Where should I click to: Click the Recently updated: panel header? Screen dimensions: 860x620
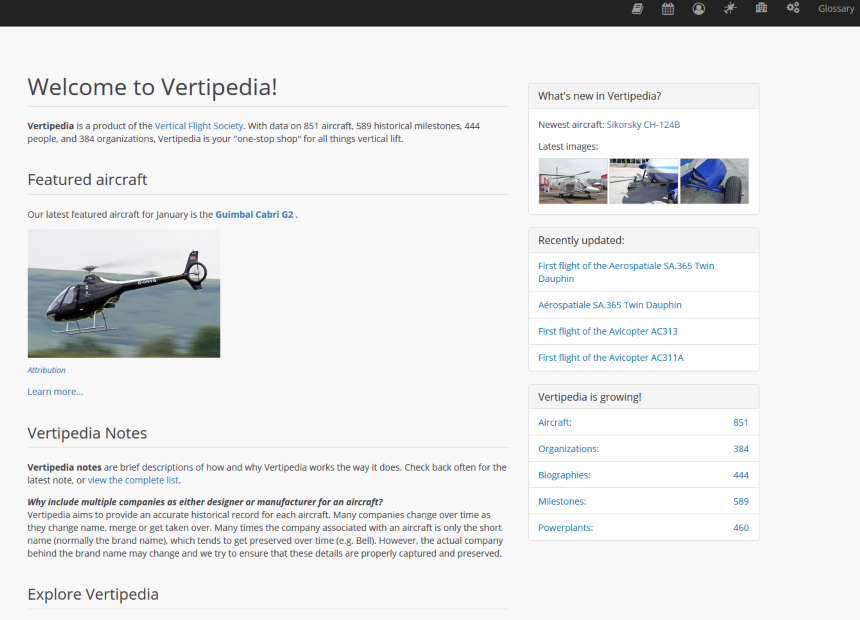(643, 240)
